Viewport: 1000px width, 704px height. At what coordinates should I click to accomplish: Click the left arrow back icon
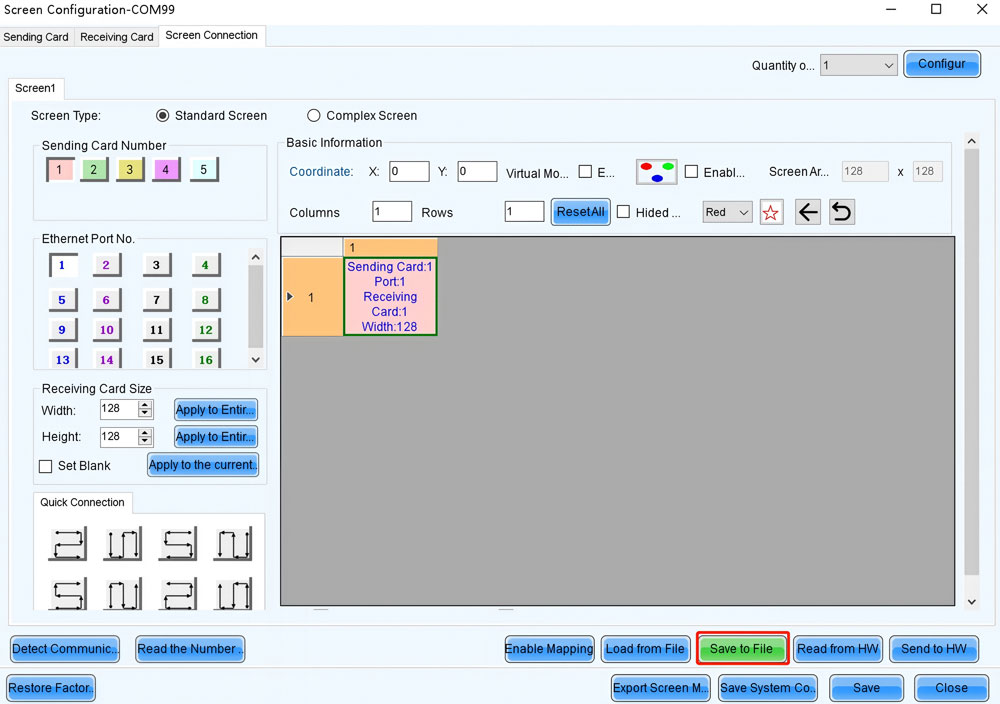[808, 212]
